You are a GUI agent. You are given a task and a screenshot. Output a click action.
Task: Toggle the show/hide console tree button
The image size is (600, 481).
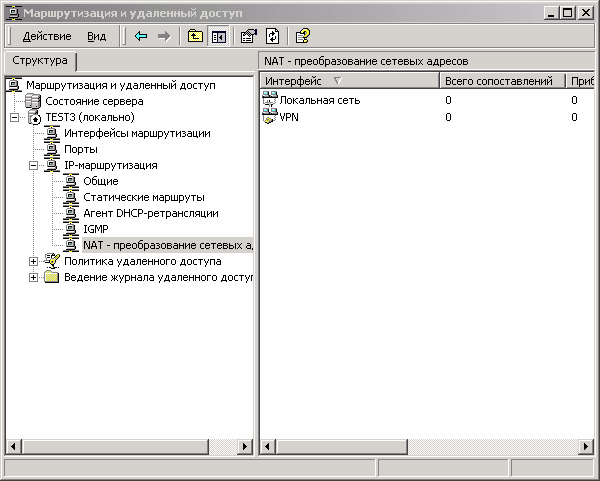point(218,36)
